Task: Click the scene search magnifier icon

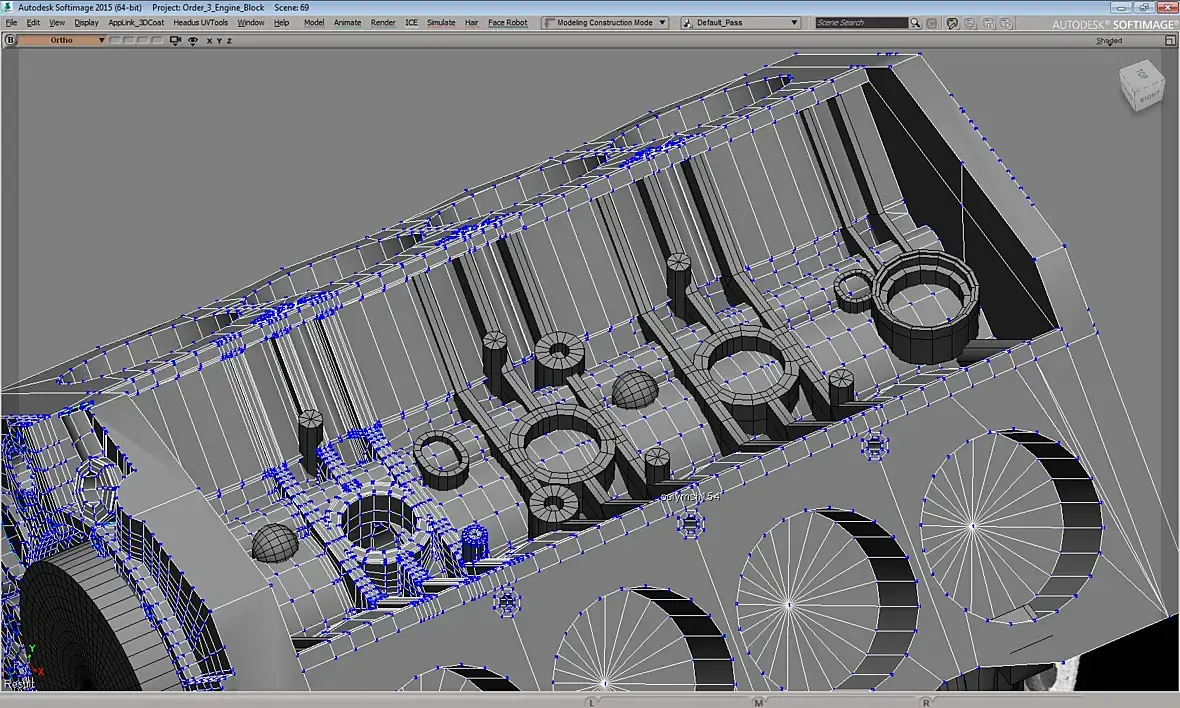Action: click(916, 22)
